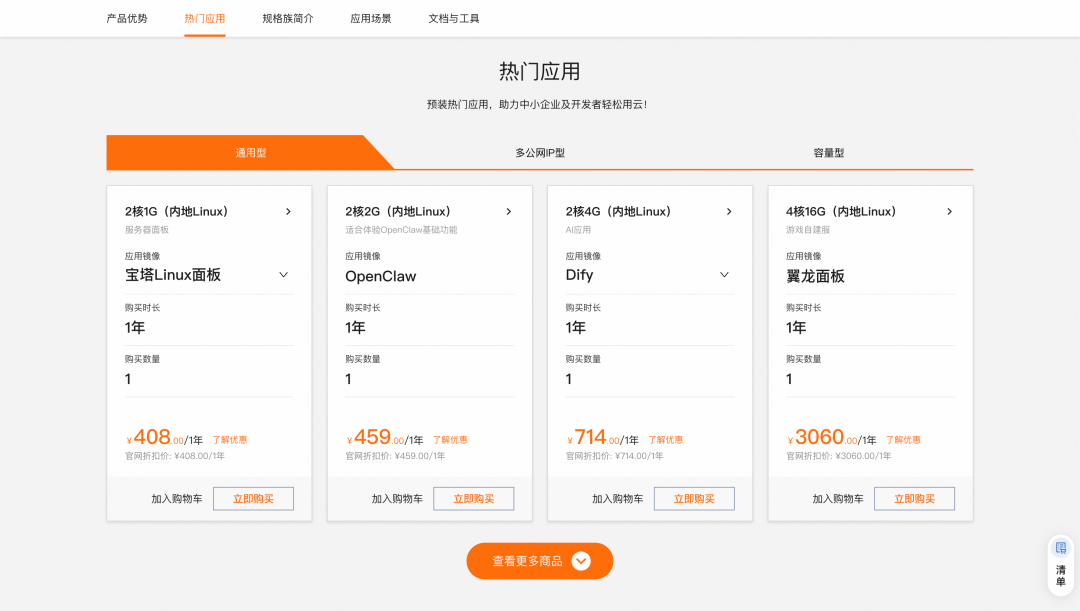This screenshot has width=1080, height=611.
Task: Add the 2核2G plan to cart (加入购物车)
Action: (x=397, y=499)
